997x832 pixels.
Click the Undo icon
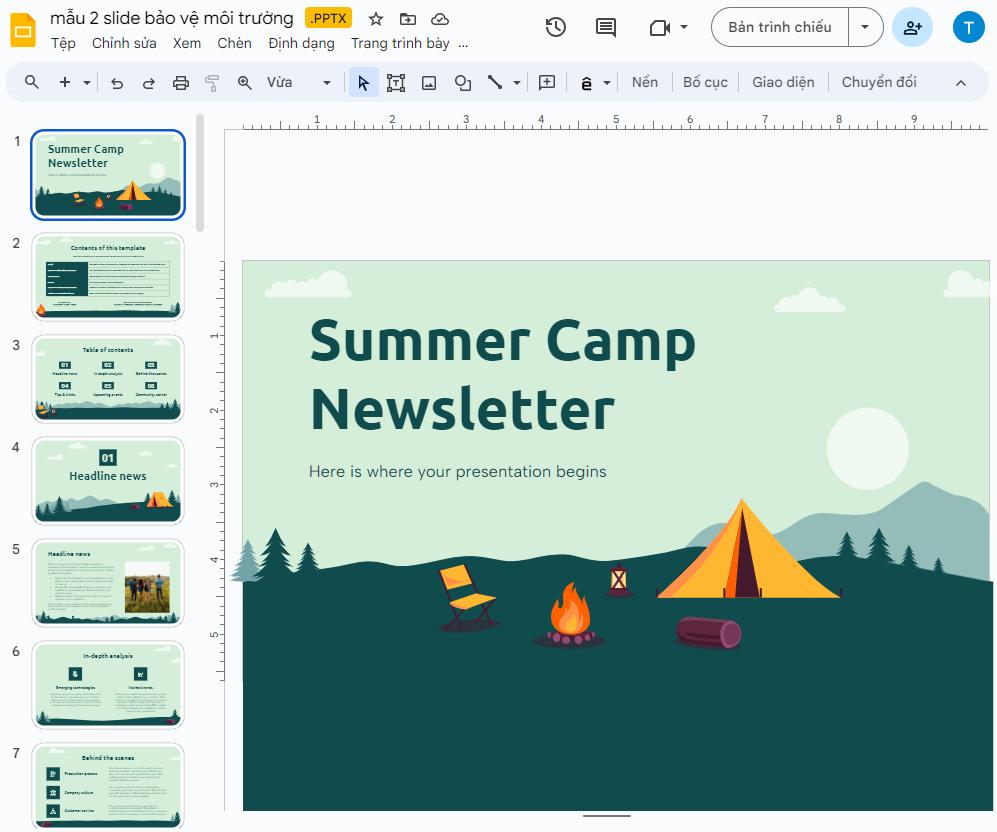[x=116, y=82]
